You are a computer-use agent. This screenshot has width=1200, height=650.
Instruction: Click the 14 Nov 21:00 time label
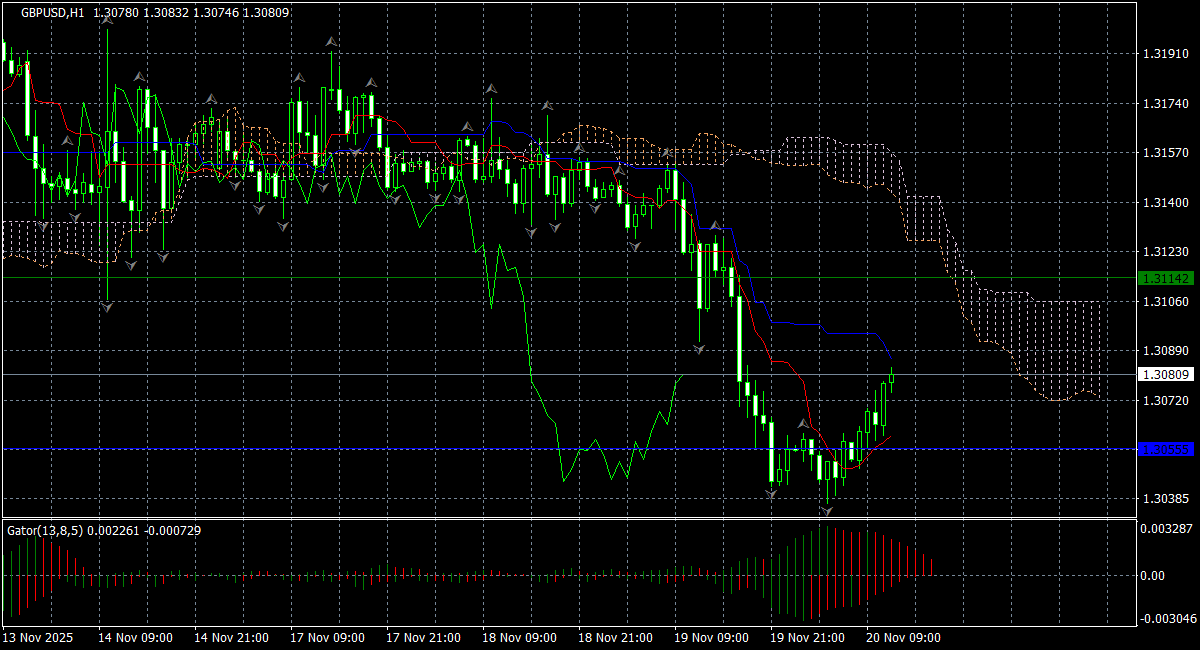pyautogui.click(x=232, y=637)
